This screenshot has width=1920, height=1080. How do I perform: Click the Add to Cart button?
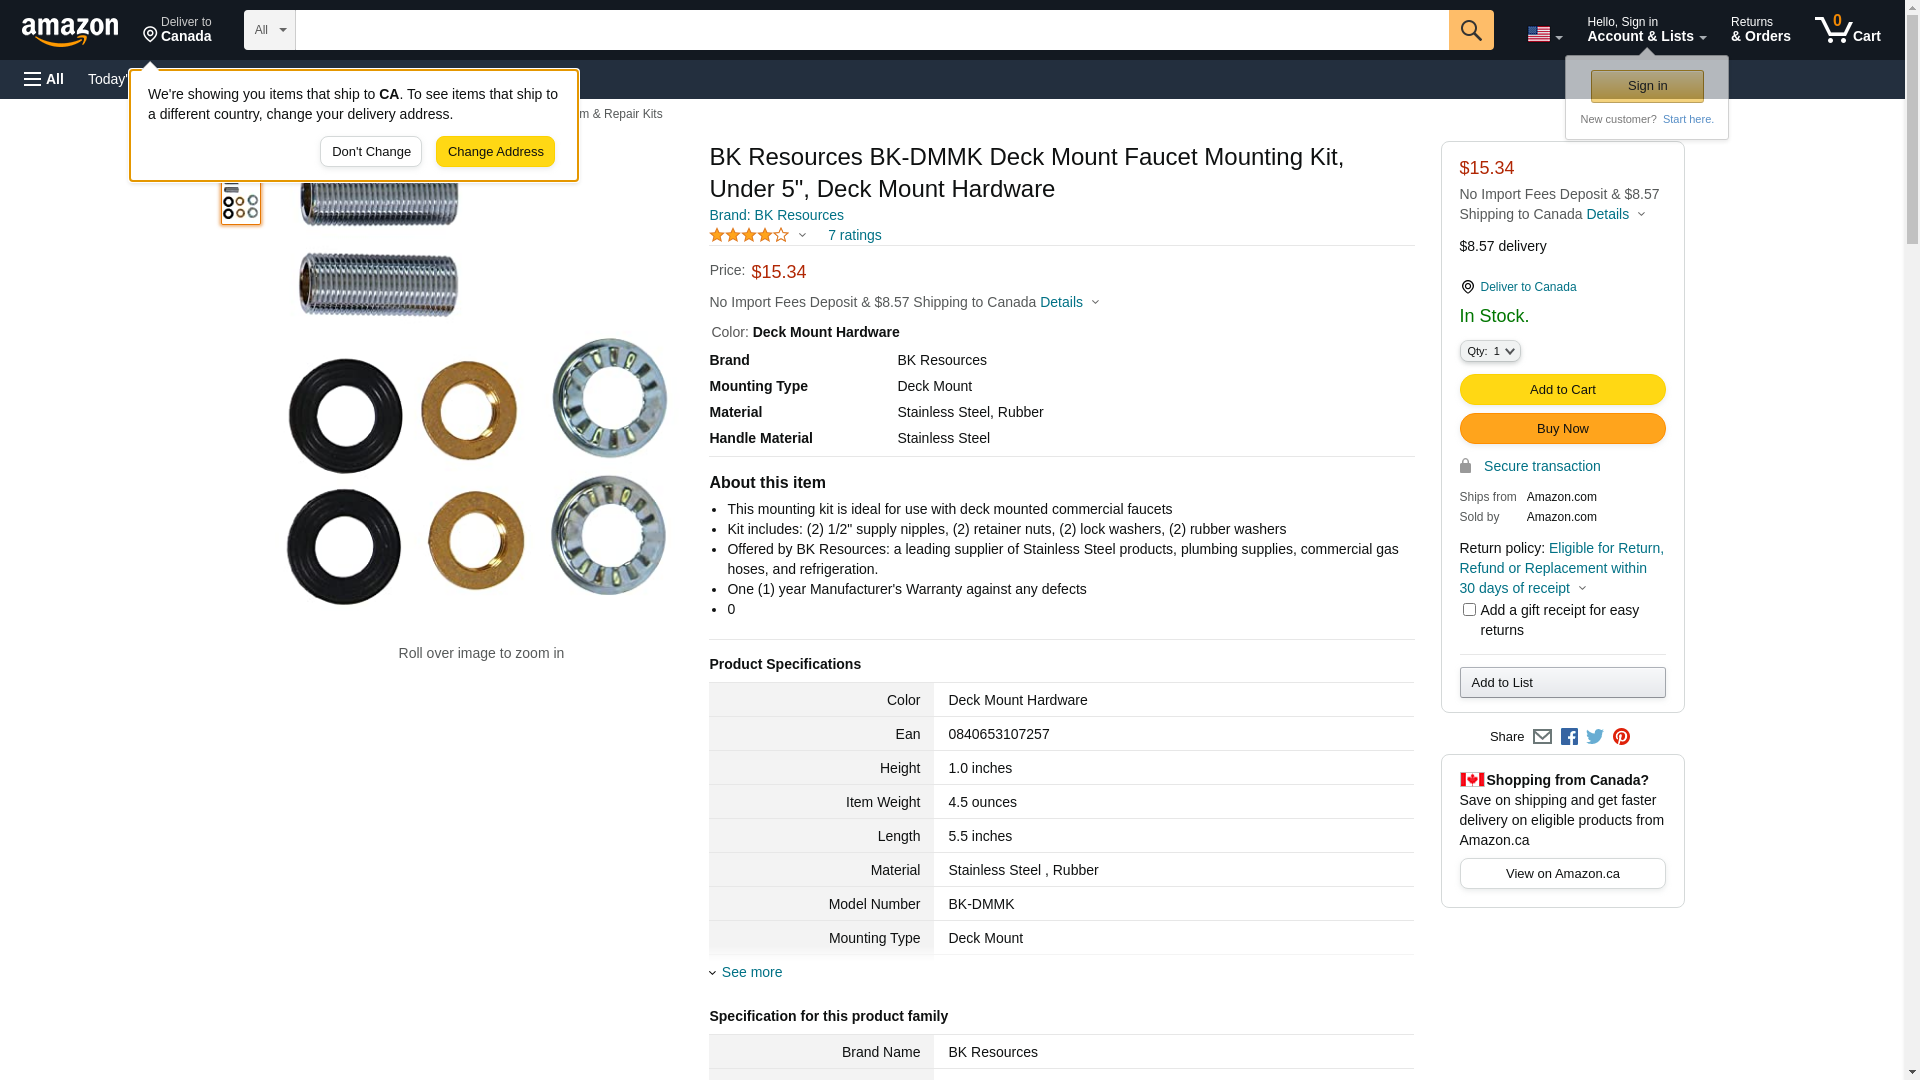pos(1562,389)
